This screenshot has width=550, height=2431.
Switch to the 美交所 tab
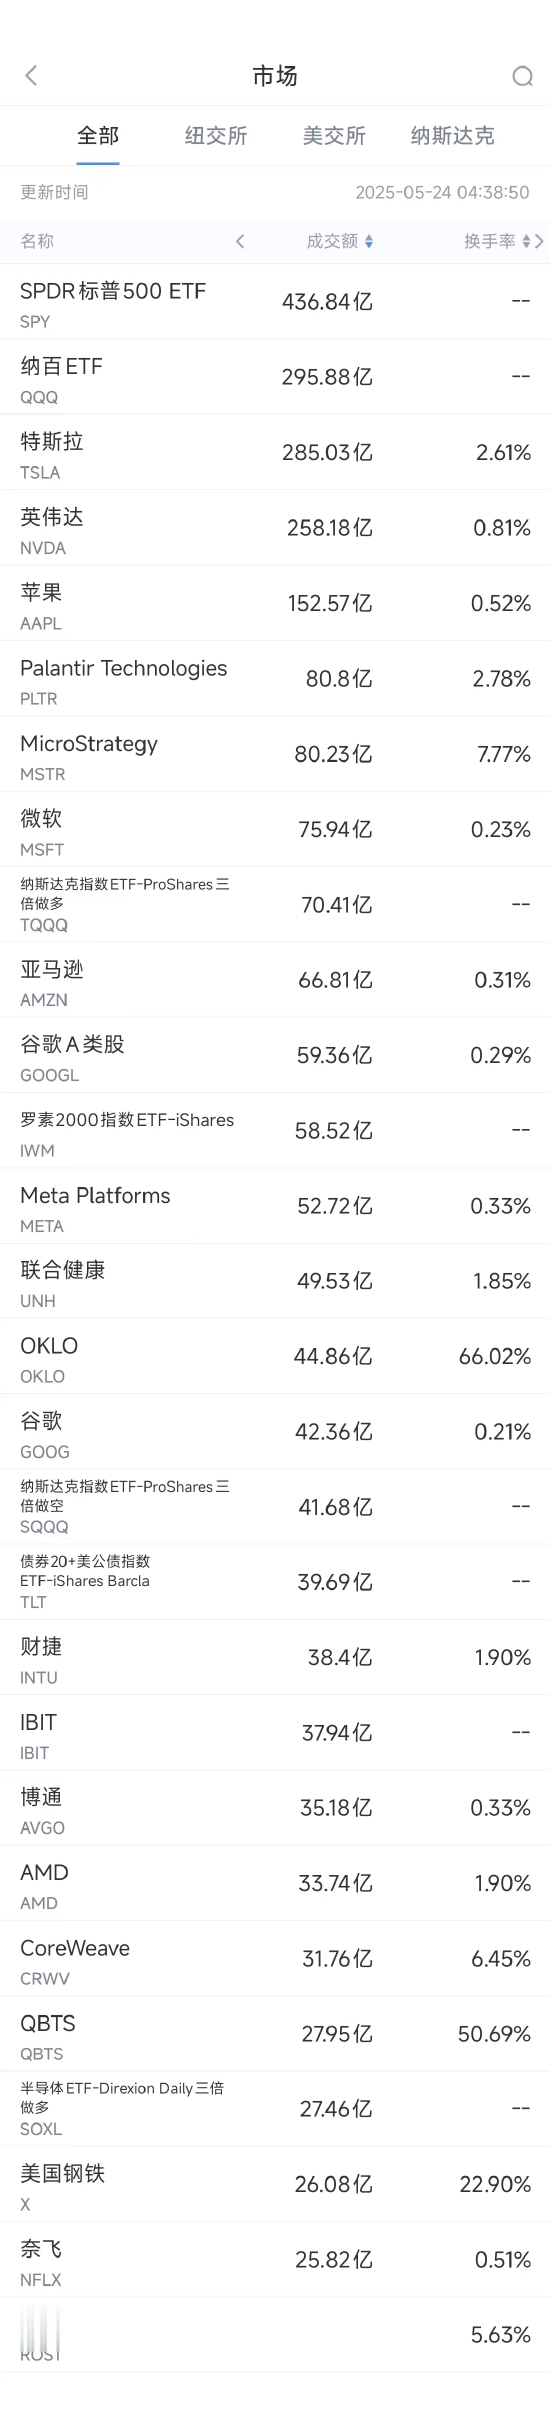(334, 136)
